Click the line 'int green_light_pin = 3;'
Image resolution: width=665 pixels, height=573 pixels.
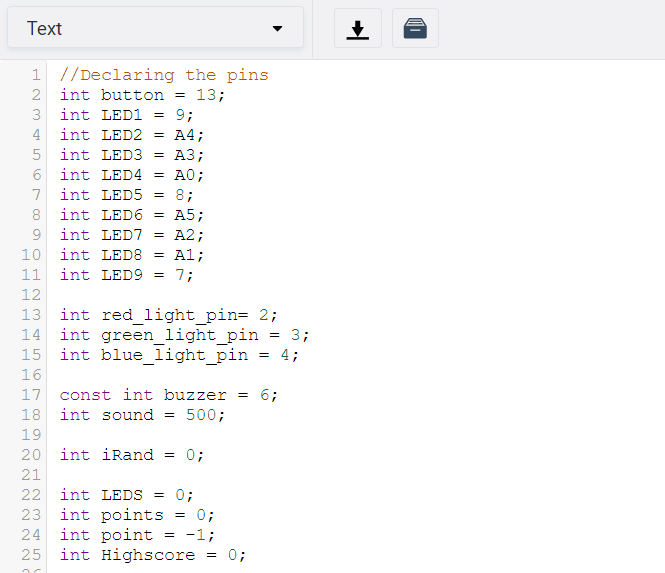click(184, 335)
